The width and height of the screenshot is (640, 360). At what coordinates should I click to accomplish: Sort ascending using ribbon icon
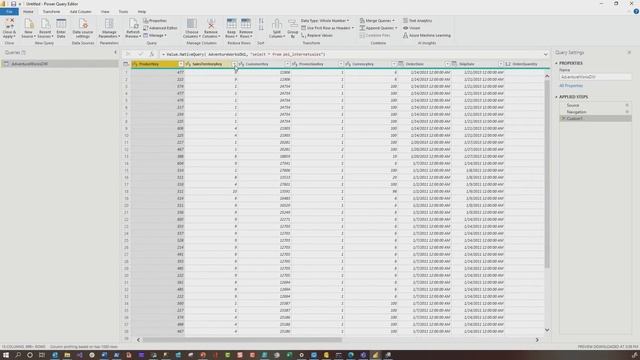[x=261, y=21]
